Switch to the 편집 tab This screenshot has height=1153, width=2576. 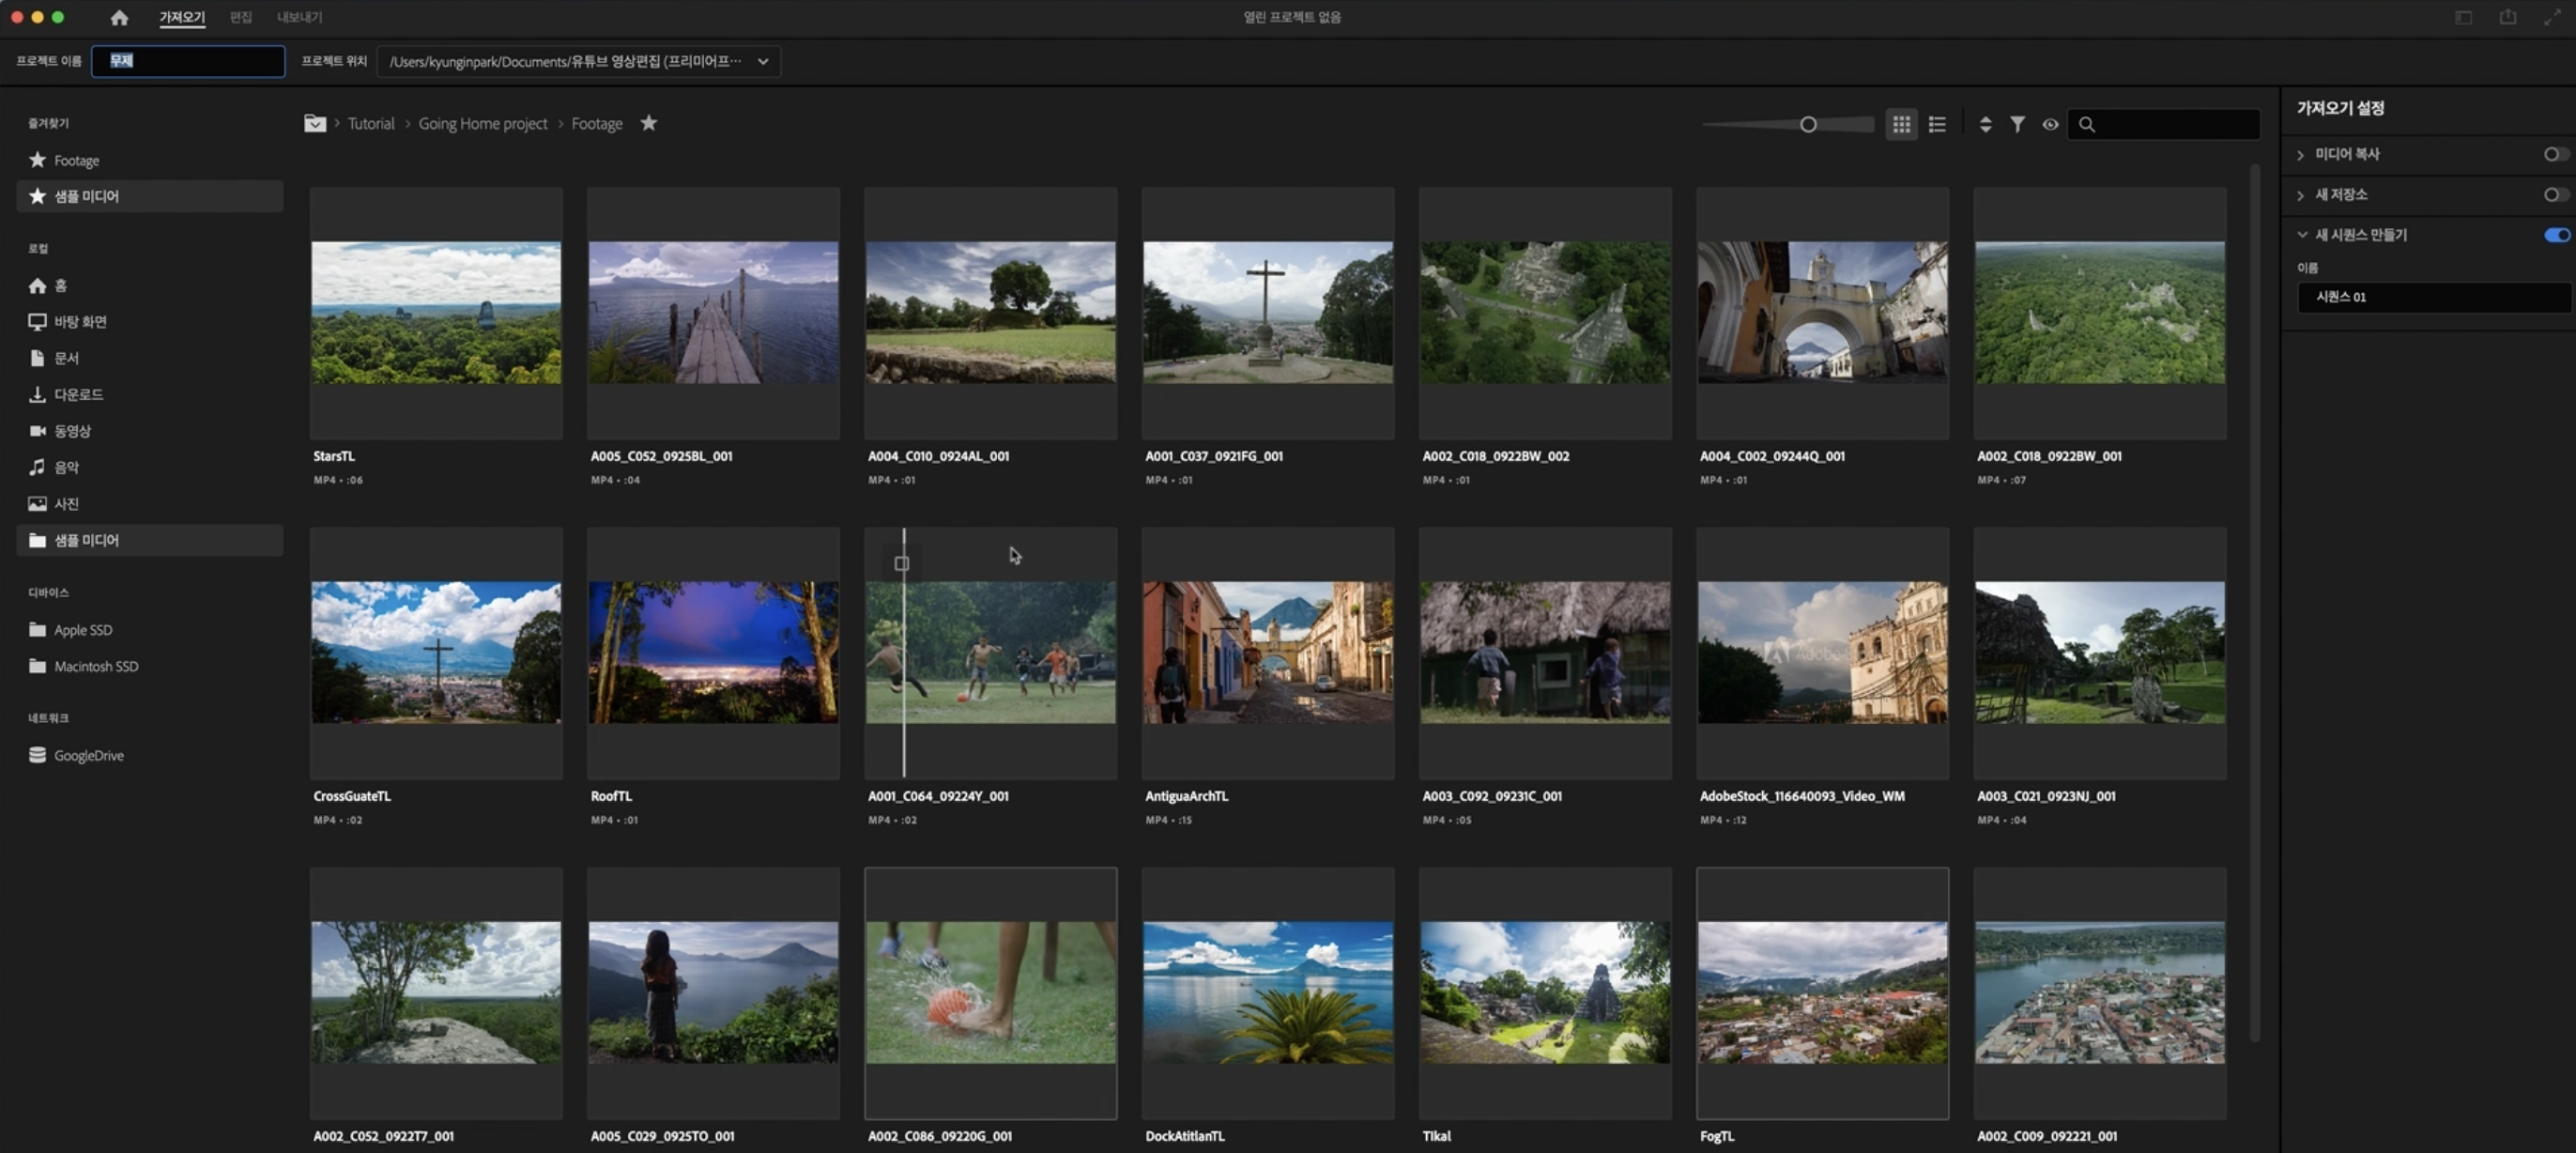240,17
